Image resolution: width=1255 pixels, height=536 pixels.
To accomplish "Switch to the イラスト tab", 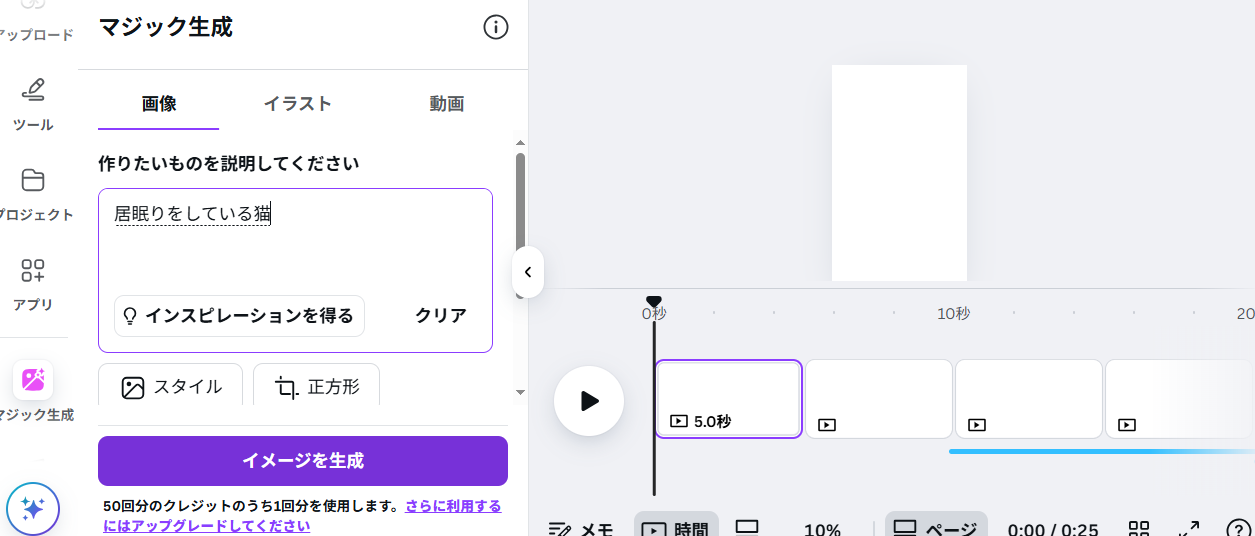I will tap(298, 104).
